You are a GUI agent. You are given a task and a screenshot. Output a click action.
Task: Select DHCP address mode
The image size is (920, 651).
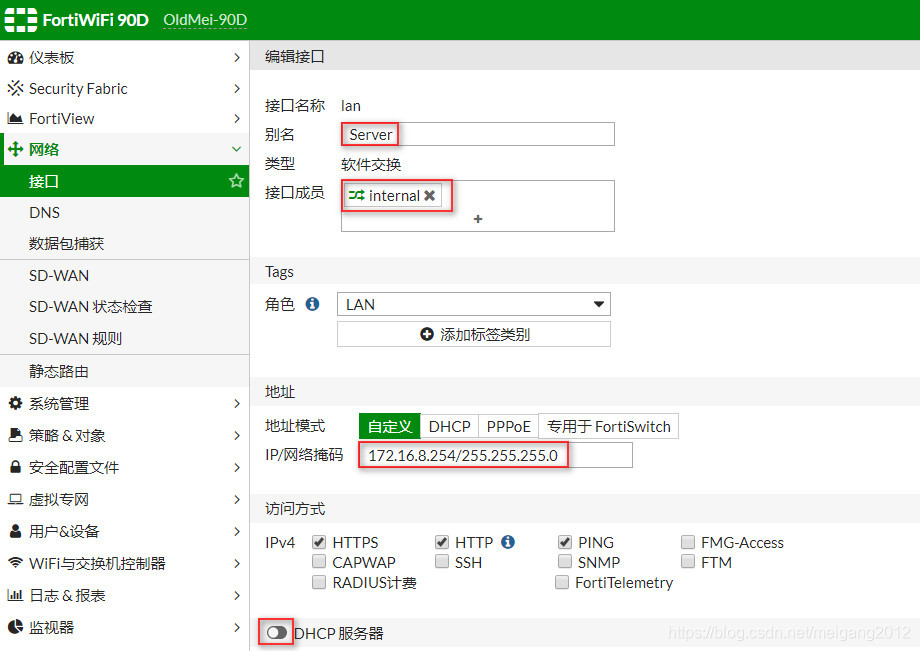(x=449, y=426)
